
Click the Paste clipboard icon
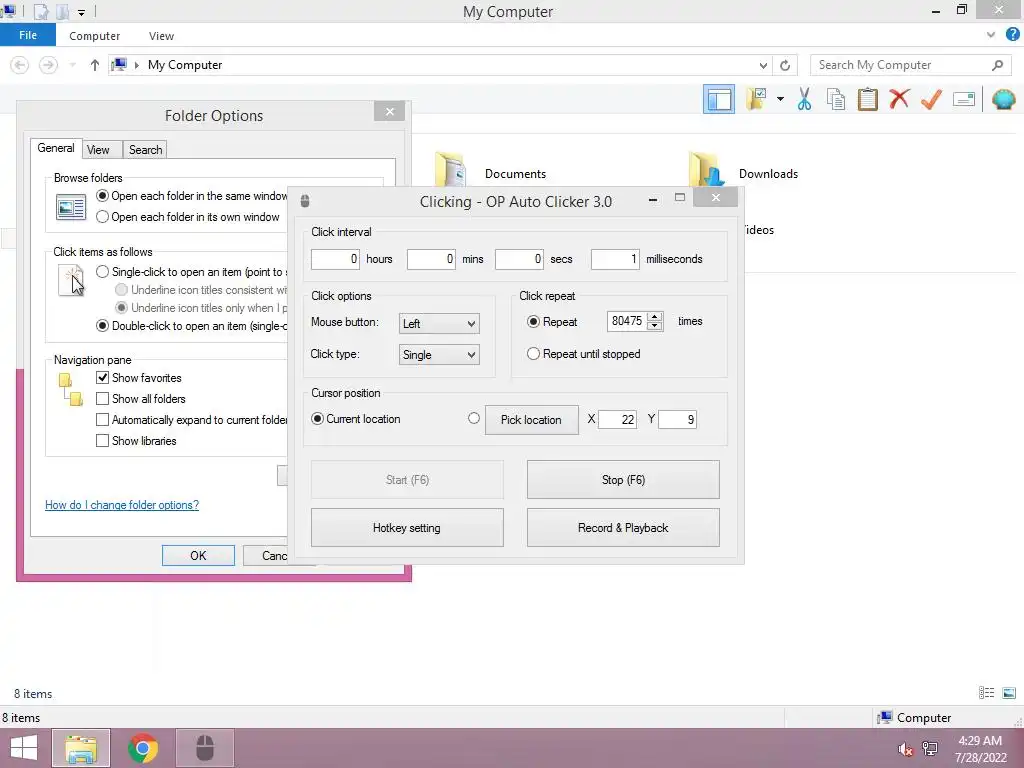(867, 99)
